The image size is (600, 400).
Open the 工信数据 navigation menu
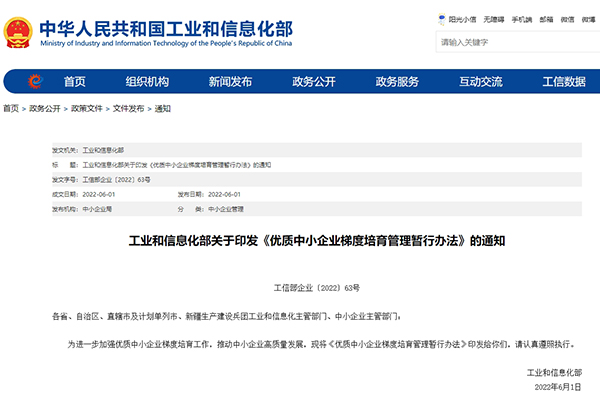(563, 82)
